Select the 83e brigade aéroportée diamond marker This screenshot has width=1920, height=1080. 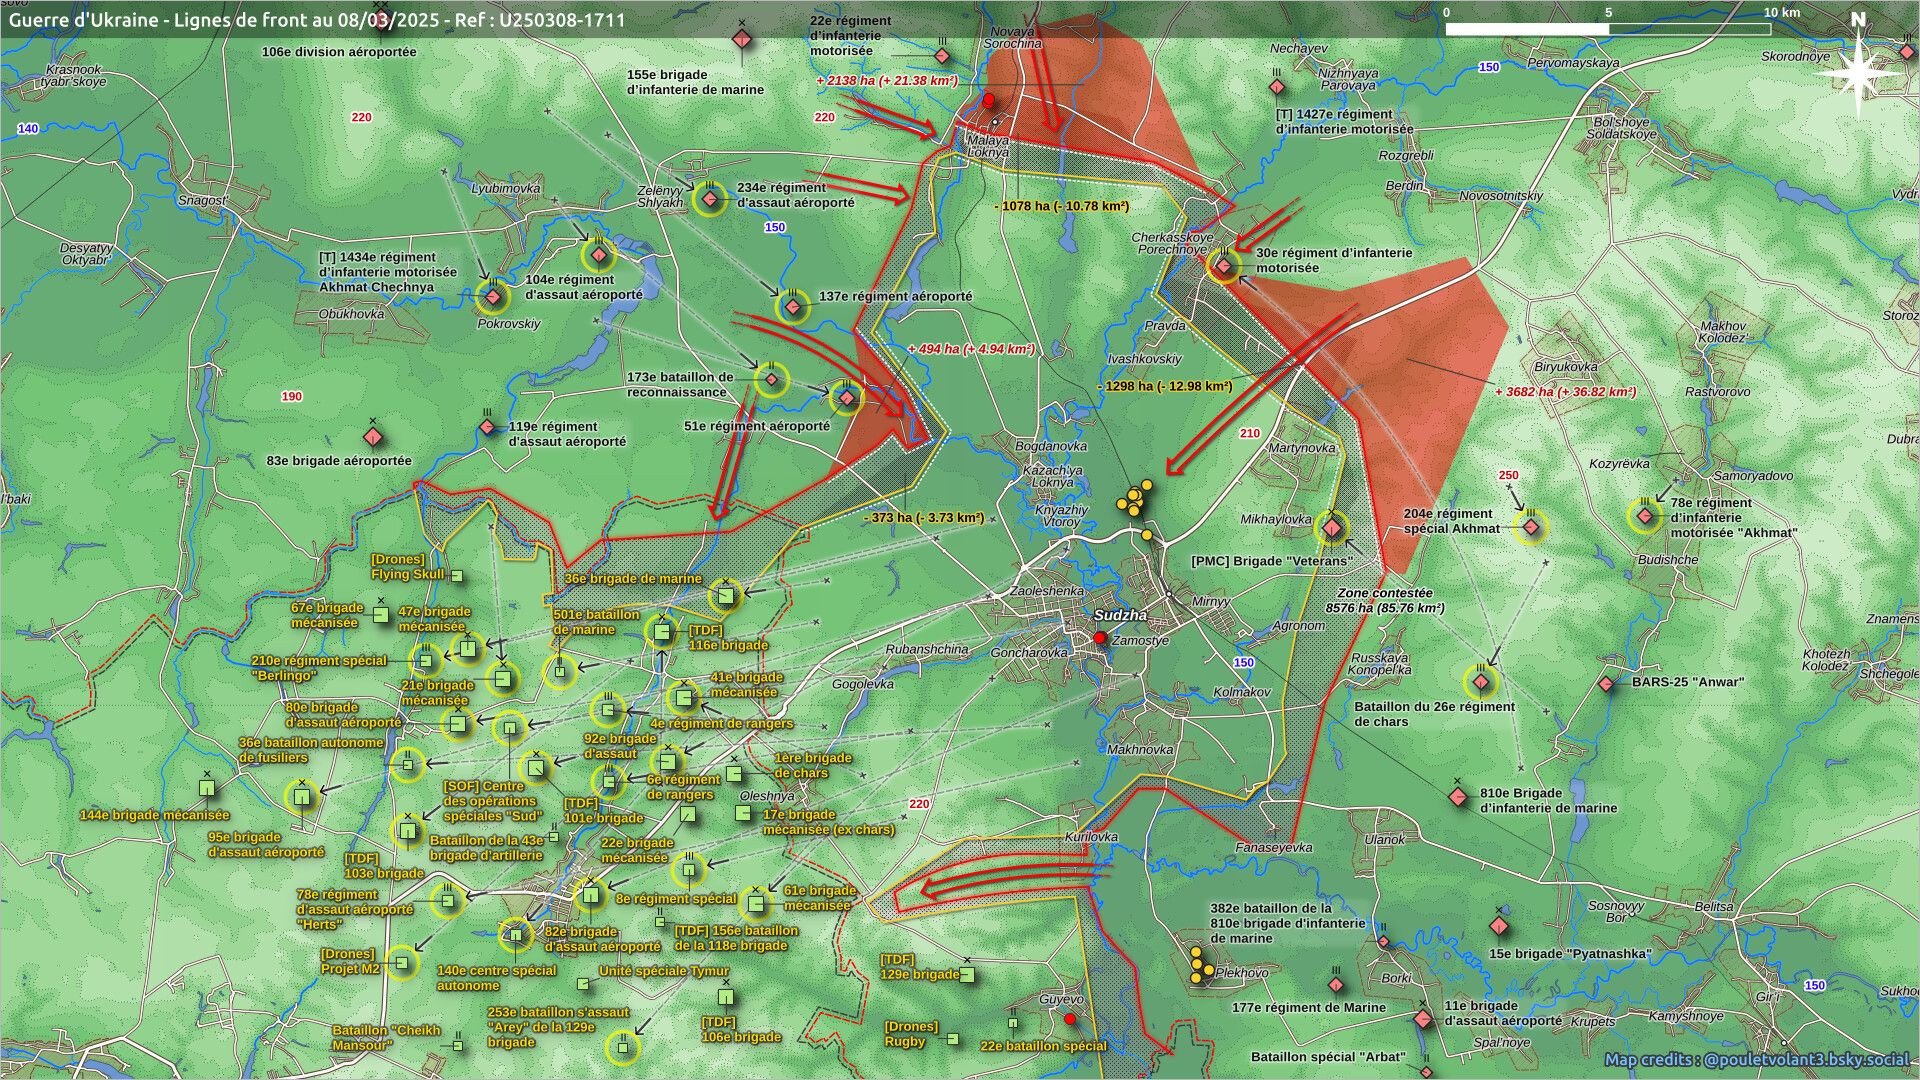tap(372, 438)
